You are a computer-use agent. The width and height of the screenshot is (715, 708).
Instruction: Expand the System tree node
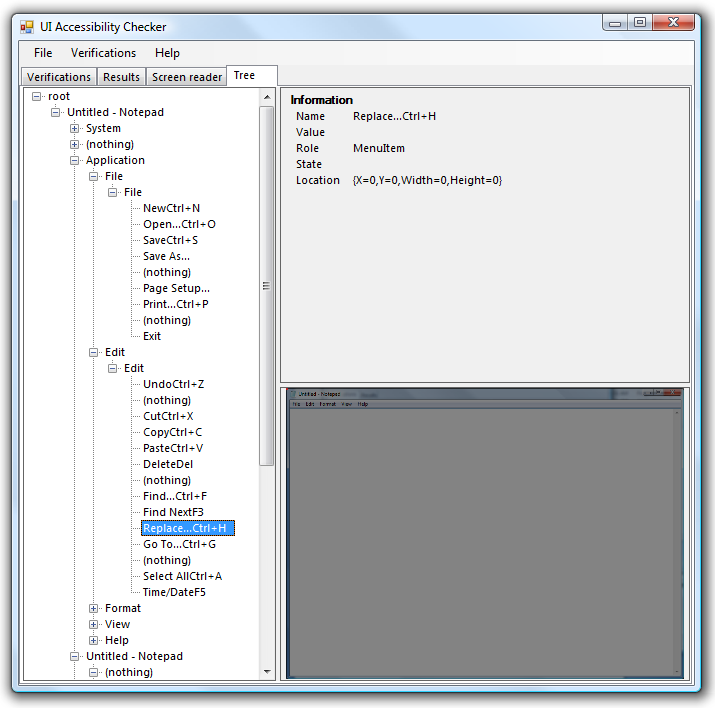tap(75, 129)
